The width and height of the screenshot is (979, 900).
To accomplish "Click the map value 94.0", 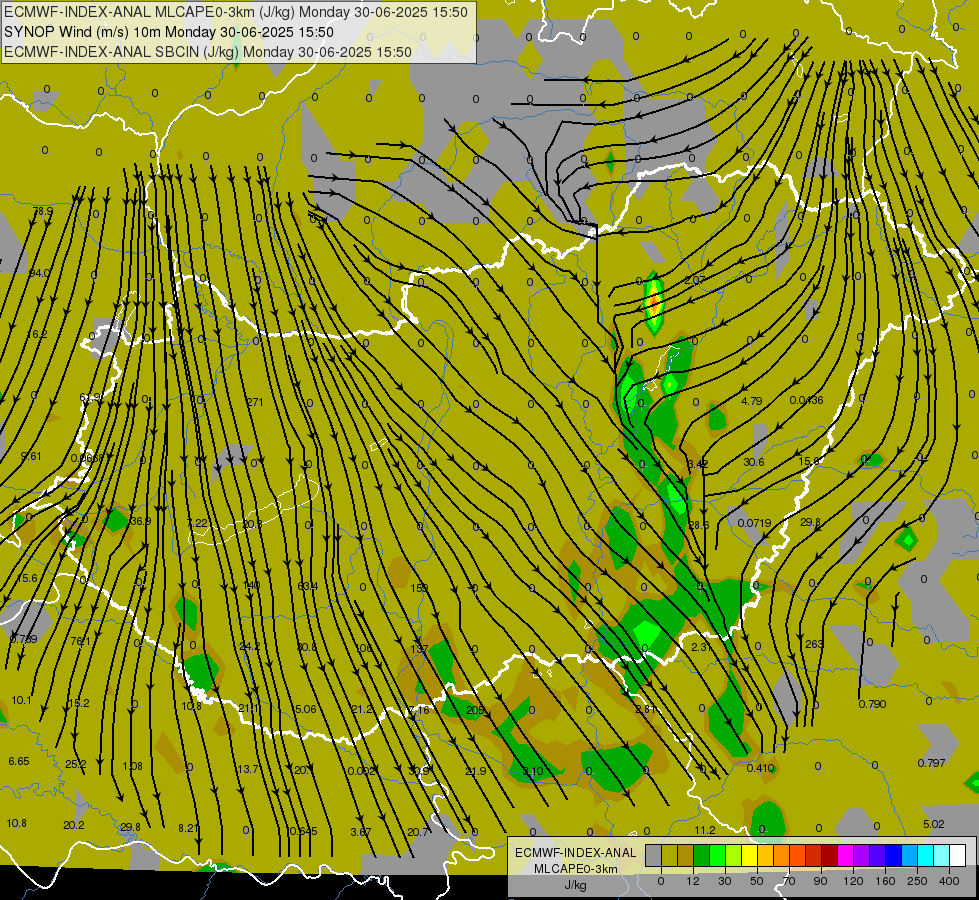I will click(x=39, y=273).
